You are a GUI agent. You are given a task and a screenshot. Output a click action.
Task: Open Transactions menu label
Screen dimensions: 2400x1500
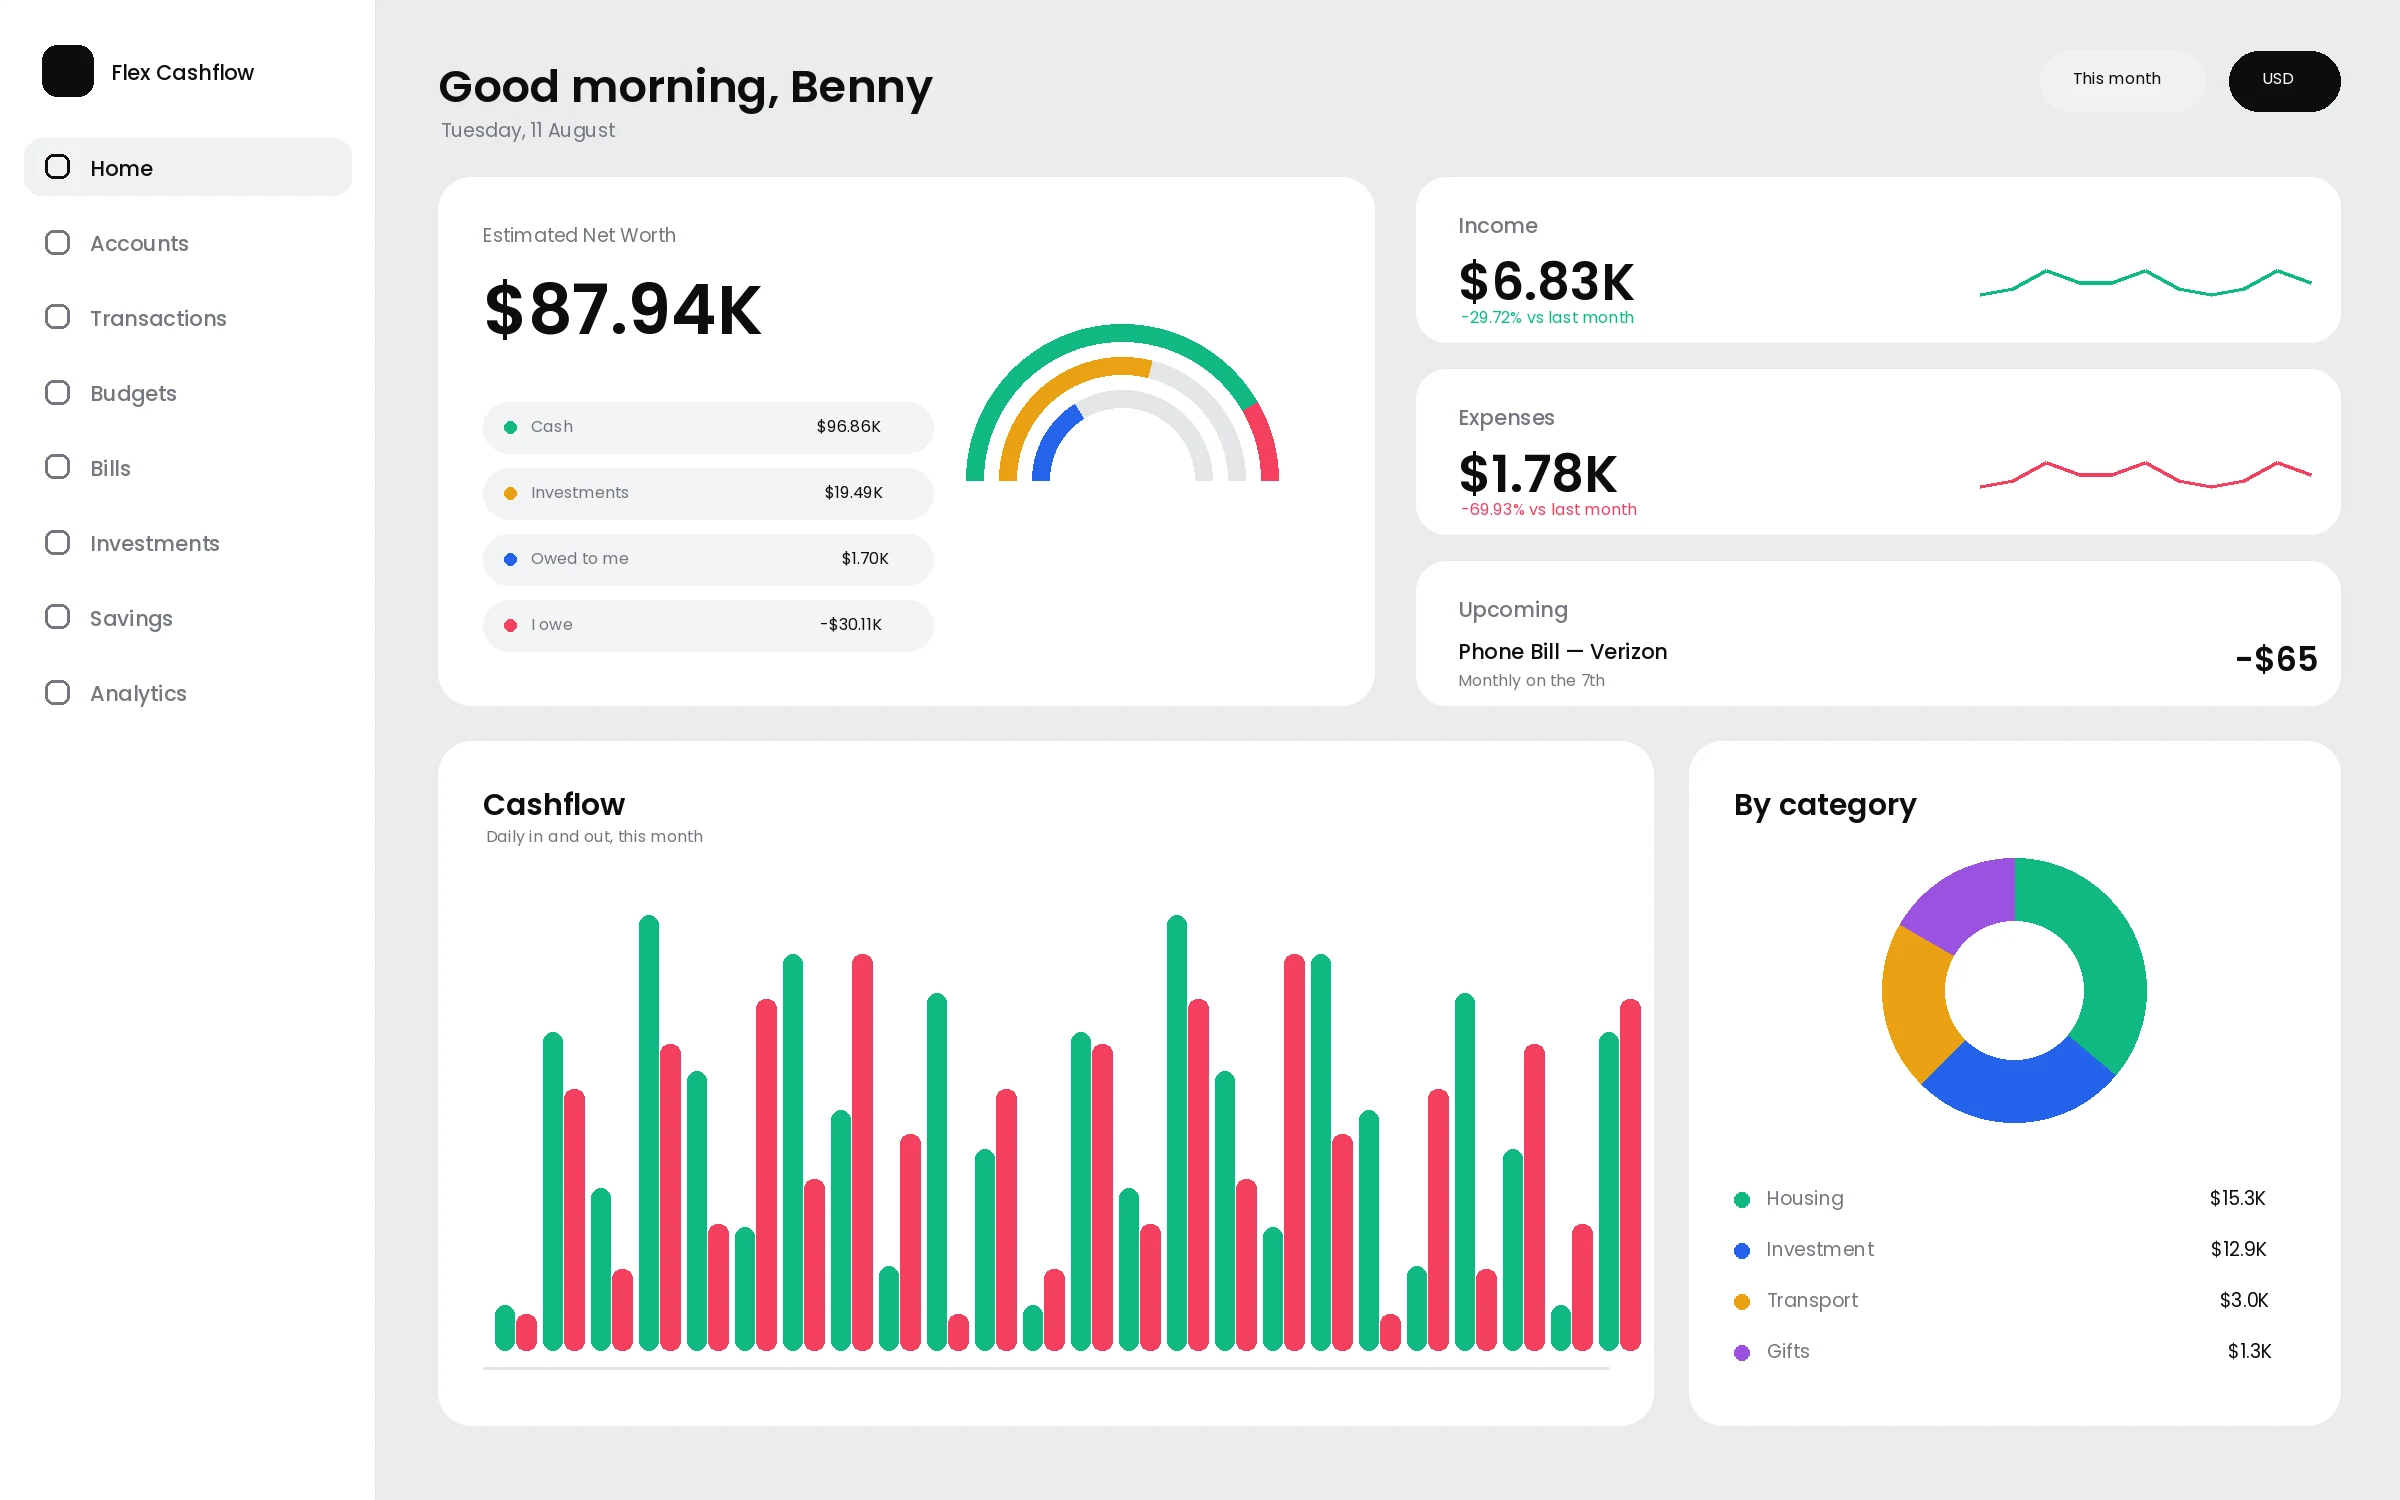click(158, 318)
